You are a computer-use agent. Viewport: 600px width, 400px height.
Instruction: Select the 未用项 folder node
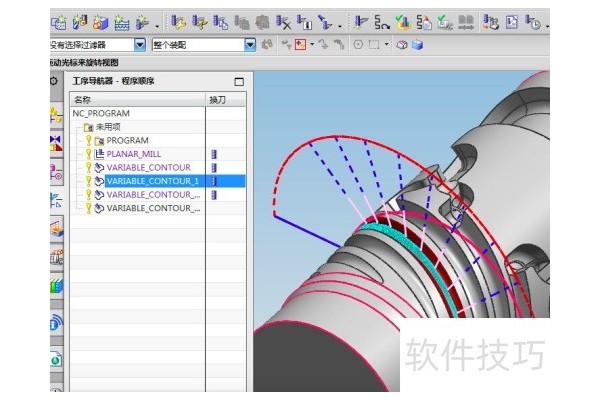tap(108, 127)
